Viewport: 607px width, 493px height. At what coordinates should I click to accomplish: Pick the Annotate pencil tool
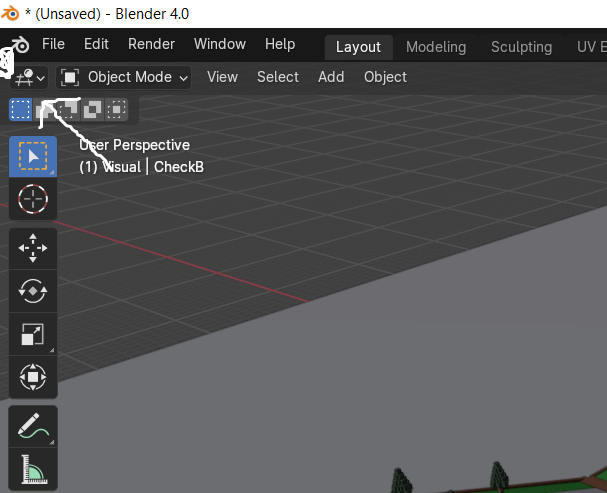[33, 426]
